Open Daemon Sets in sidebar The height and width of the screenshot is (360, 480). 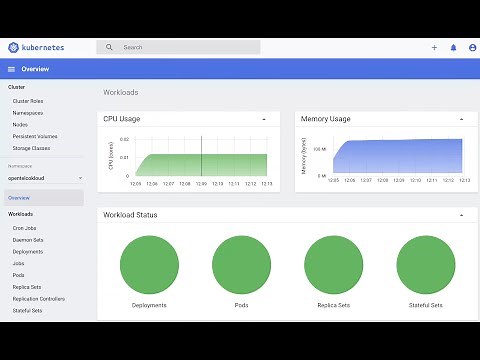pyautogui.click(x=28, y=240)
